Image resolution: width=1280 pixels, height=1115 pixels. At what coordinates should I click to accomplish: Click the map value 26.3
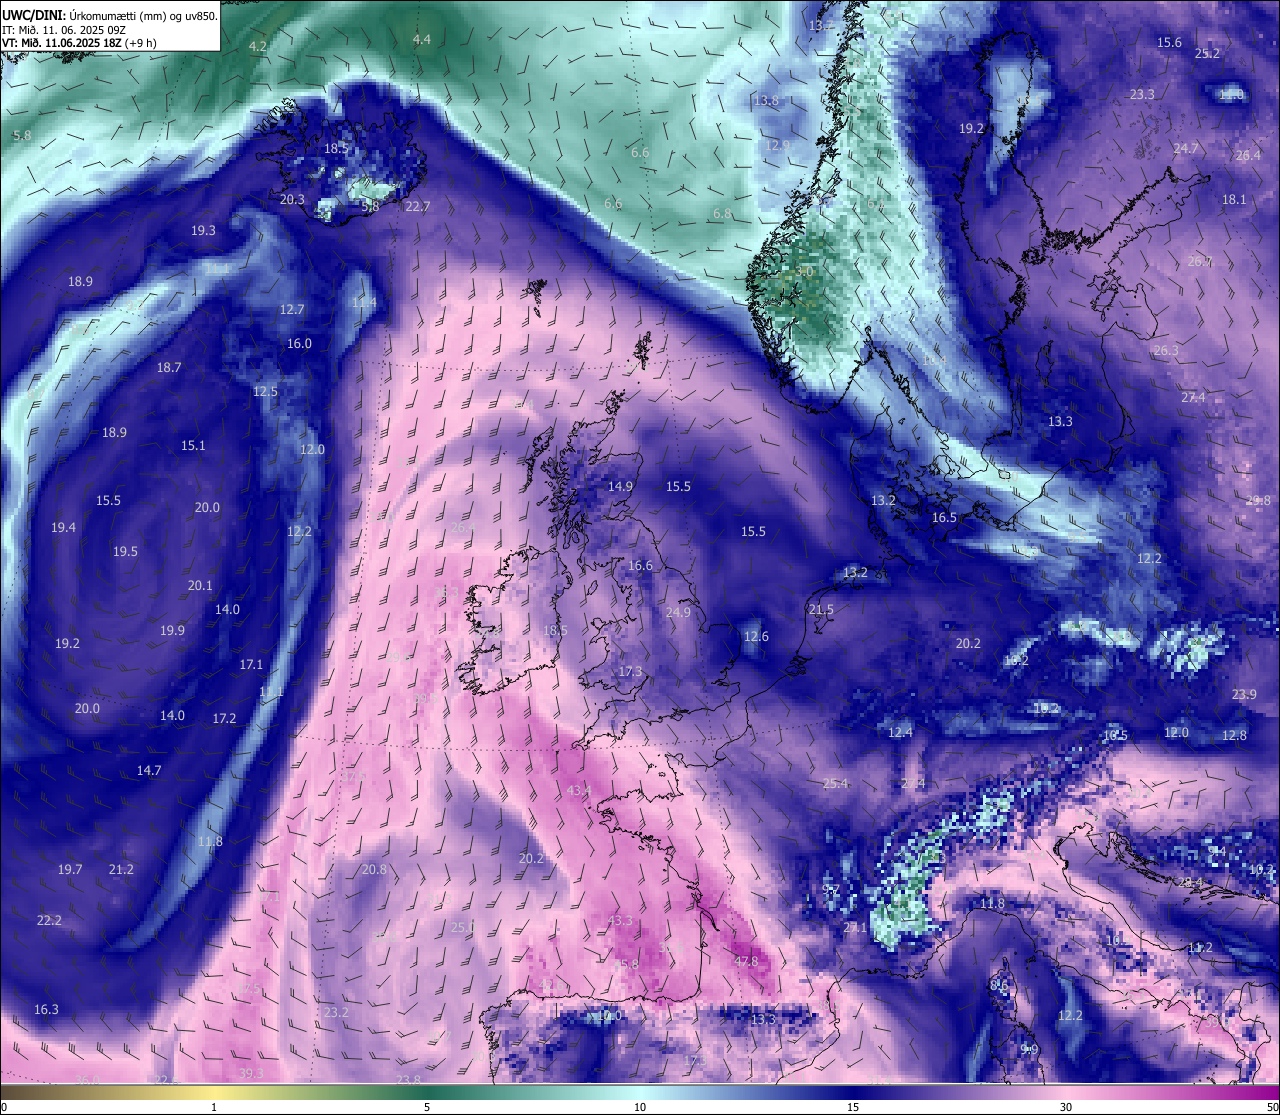[x=1166, y=351]
